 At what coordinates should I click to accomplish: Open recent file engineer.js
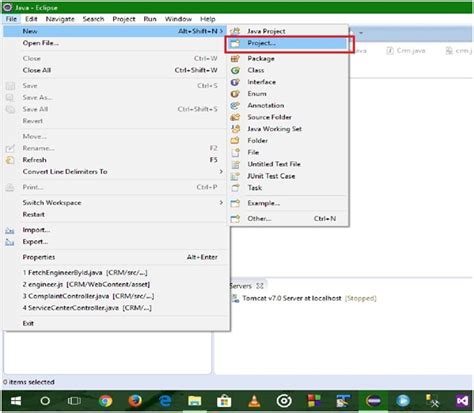(115, 284)
